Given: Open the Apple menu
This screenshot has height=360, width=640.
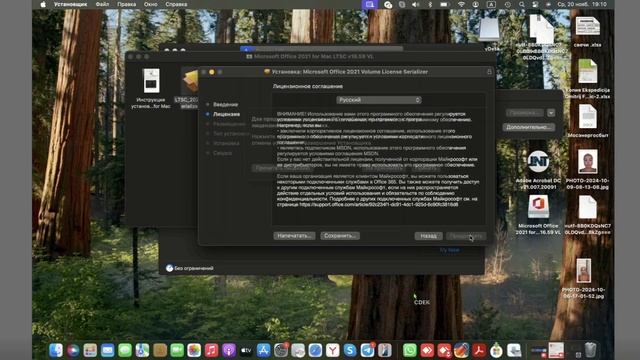Looking at the screenshot, I should point(43,4).
